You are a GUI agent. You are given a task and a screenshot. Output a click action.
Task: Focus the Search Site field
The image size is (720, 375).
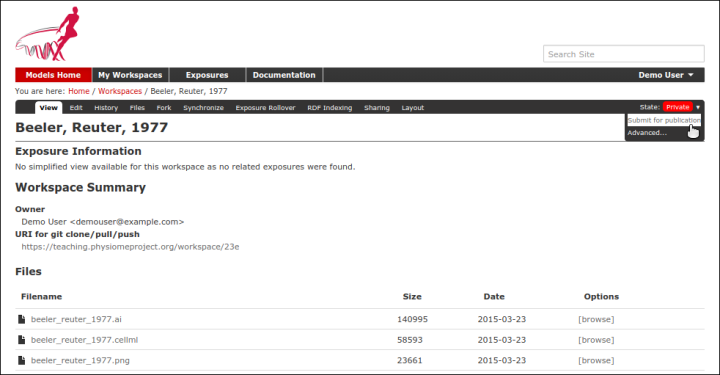coord(624,54)
